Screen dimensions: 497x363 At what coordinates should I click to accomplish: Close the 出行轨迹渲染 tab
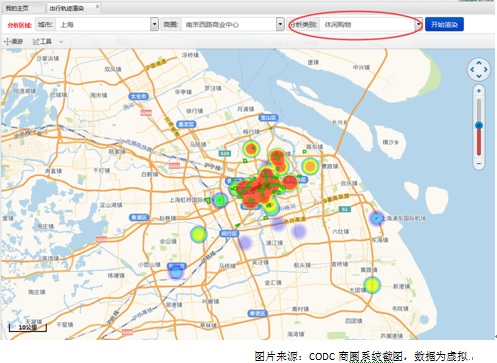pyautogui.click(x=97, y=6)
